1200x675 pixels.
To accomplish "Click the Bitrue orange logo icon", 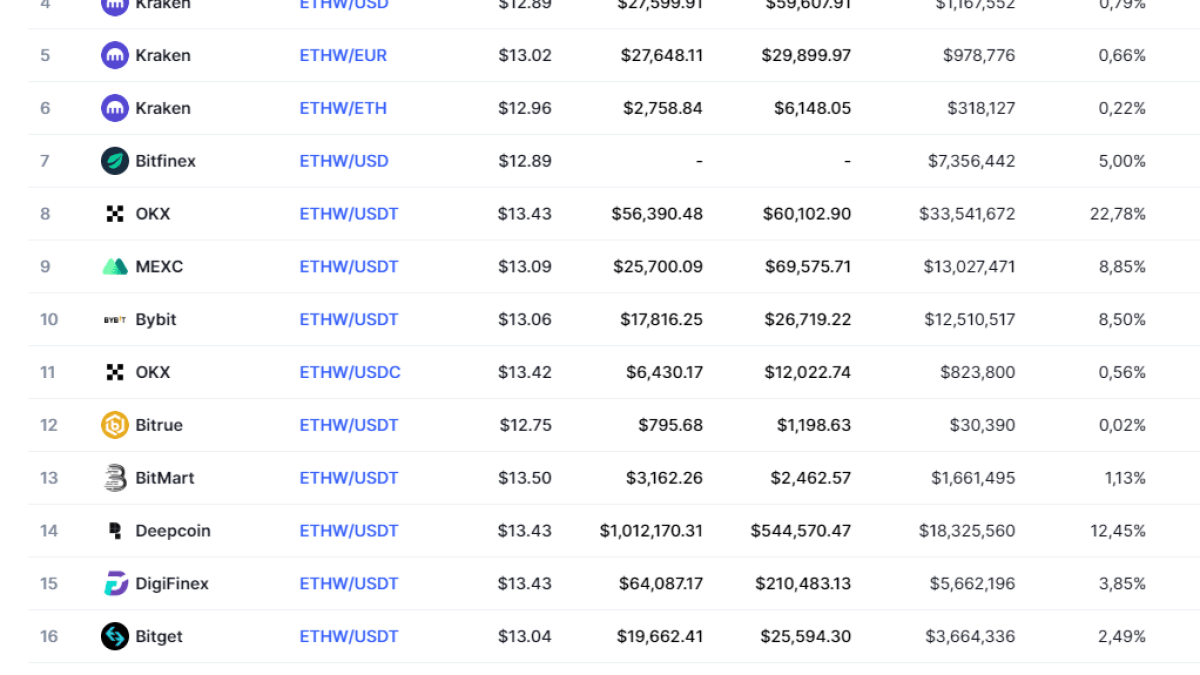I will (115, 425).
